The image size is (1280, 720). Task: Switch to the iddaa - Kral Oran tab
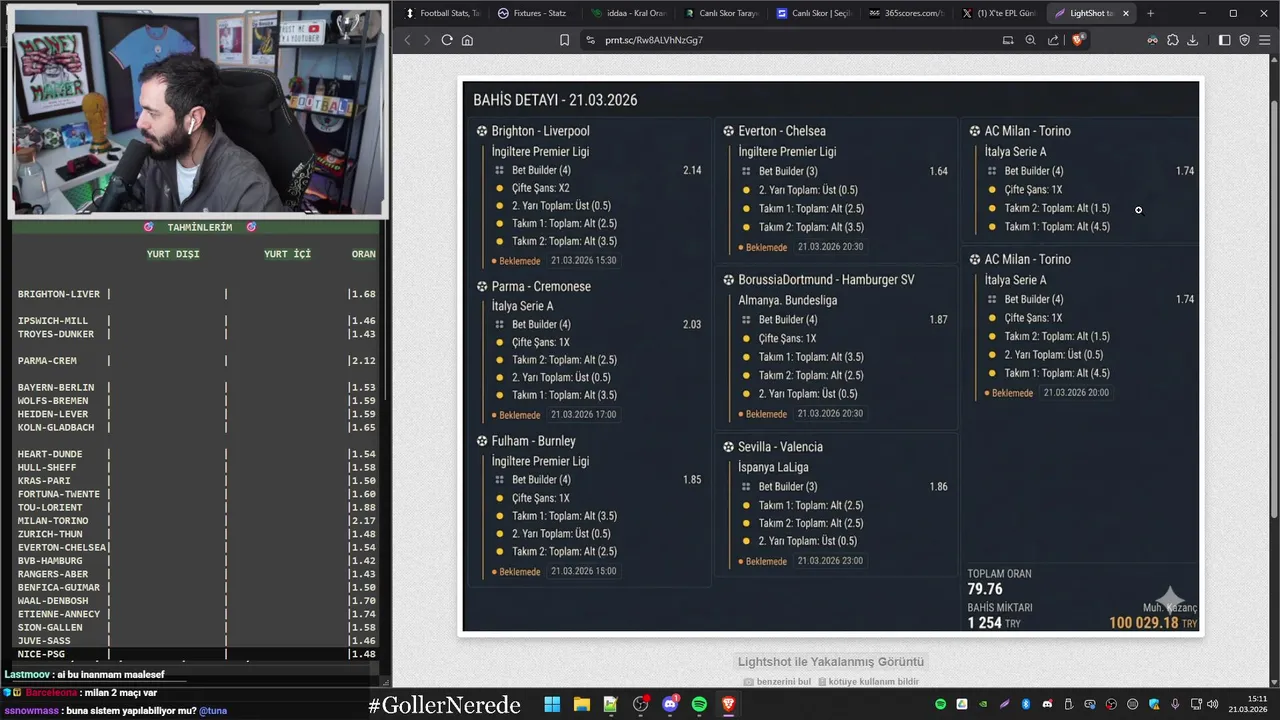628,13
